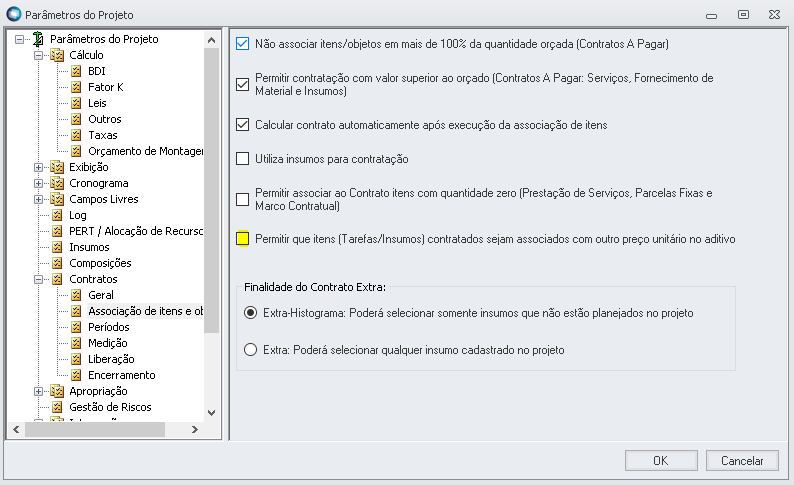
Task: Click the BDI item icon
Action: coord(76,71)
